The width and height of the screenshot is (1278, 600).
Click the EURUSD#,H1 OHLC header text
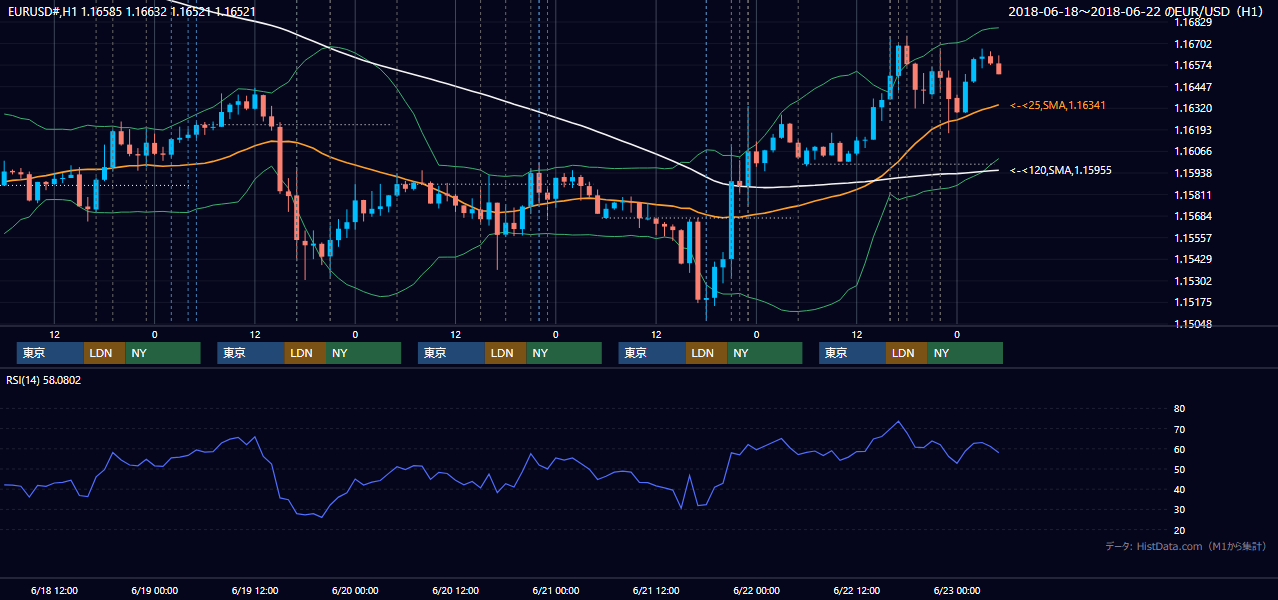click(131, 11)
